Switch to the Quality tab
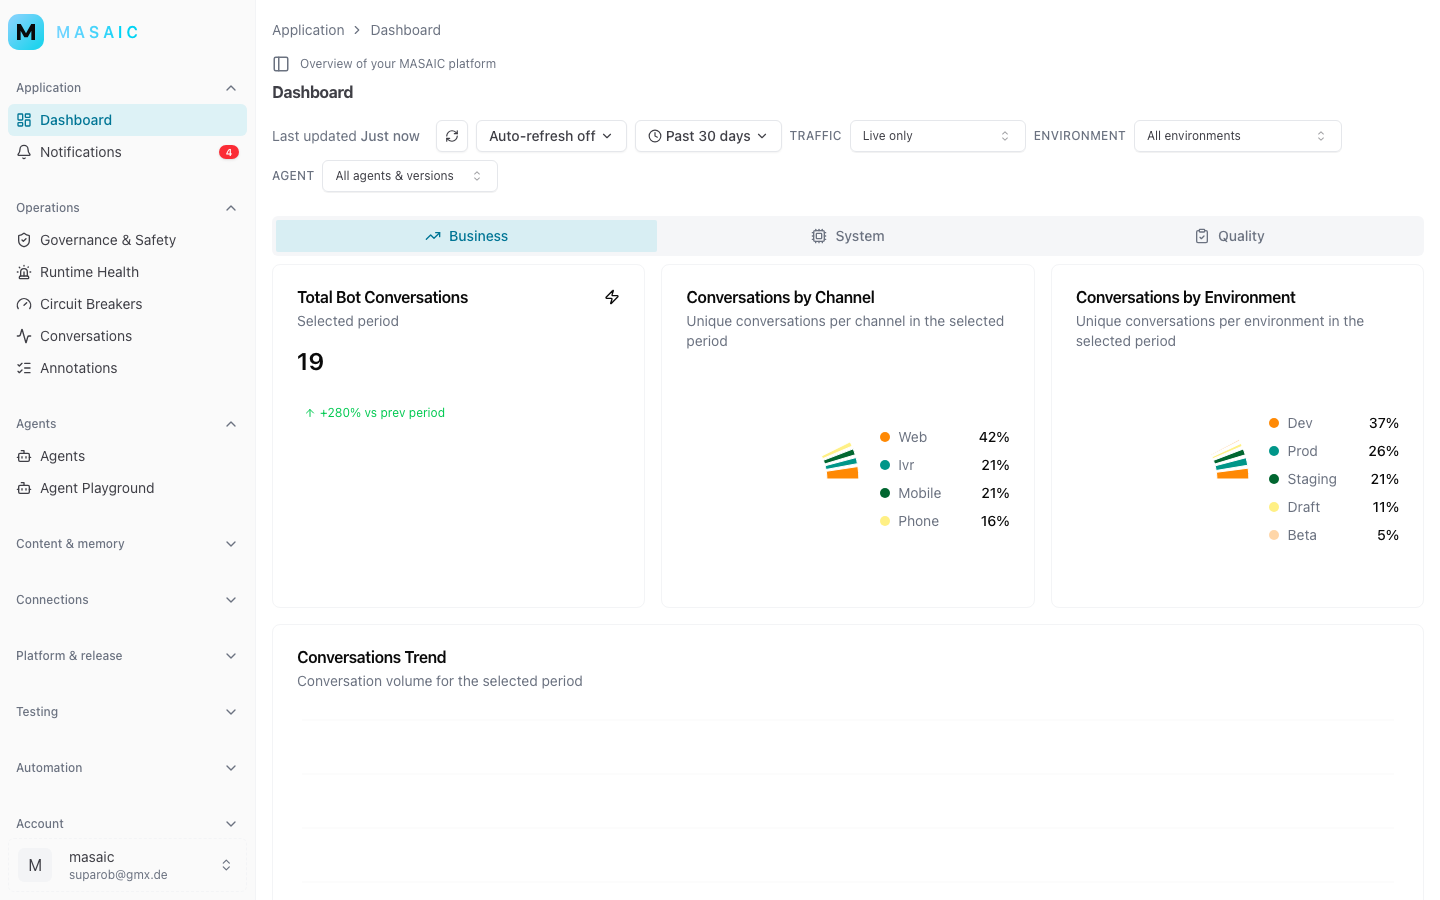The image size is (1440, 900). point(1229,236)
